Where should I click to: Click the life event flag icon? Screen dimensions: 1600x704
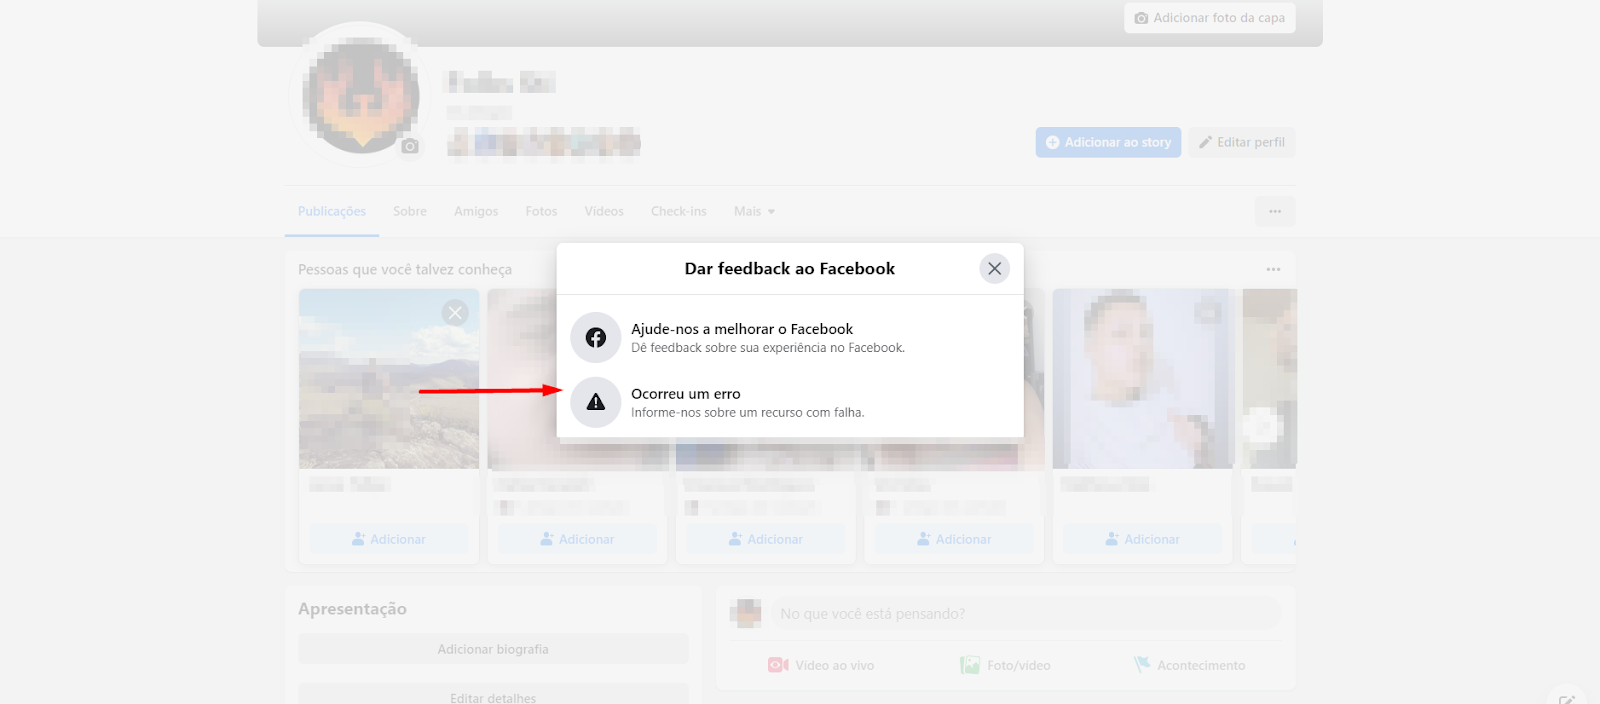click(1141, 664)
